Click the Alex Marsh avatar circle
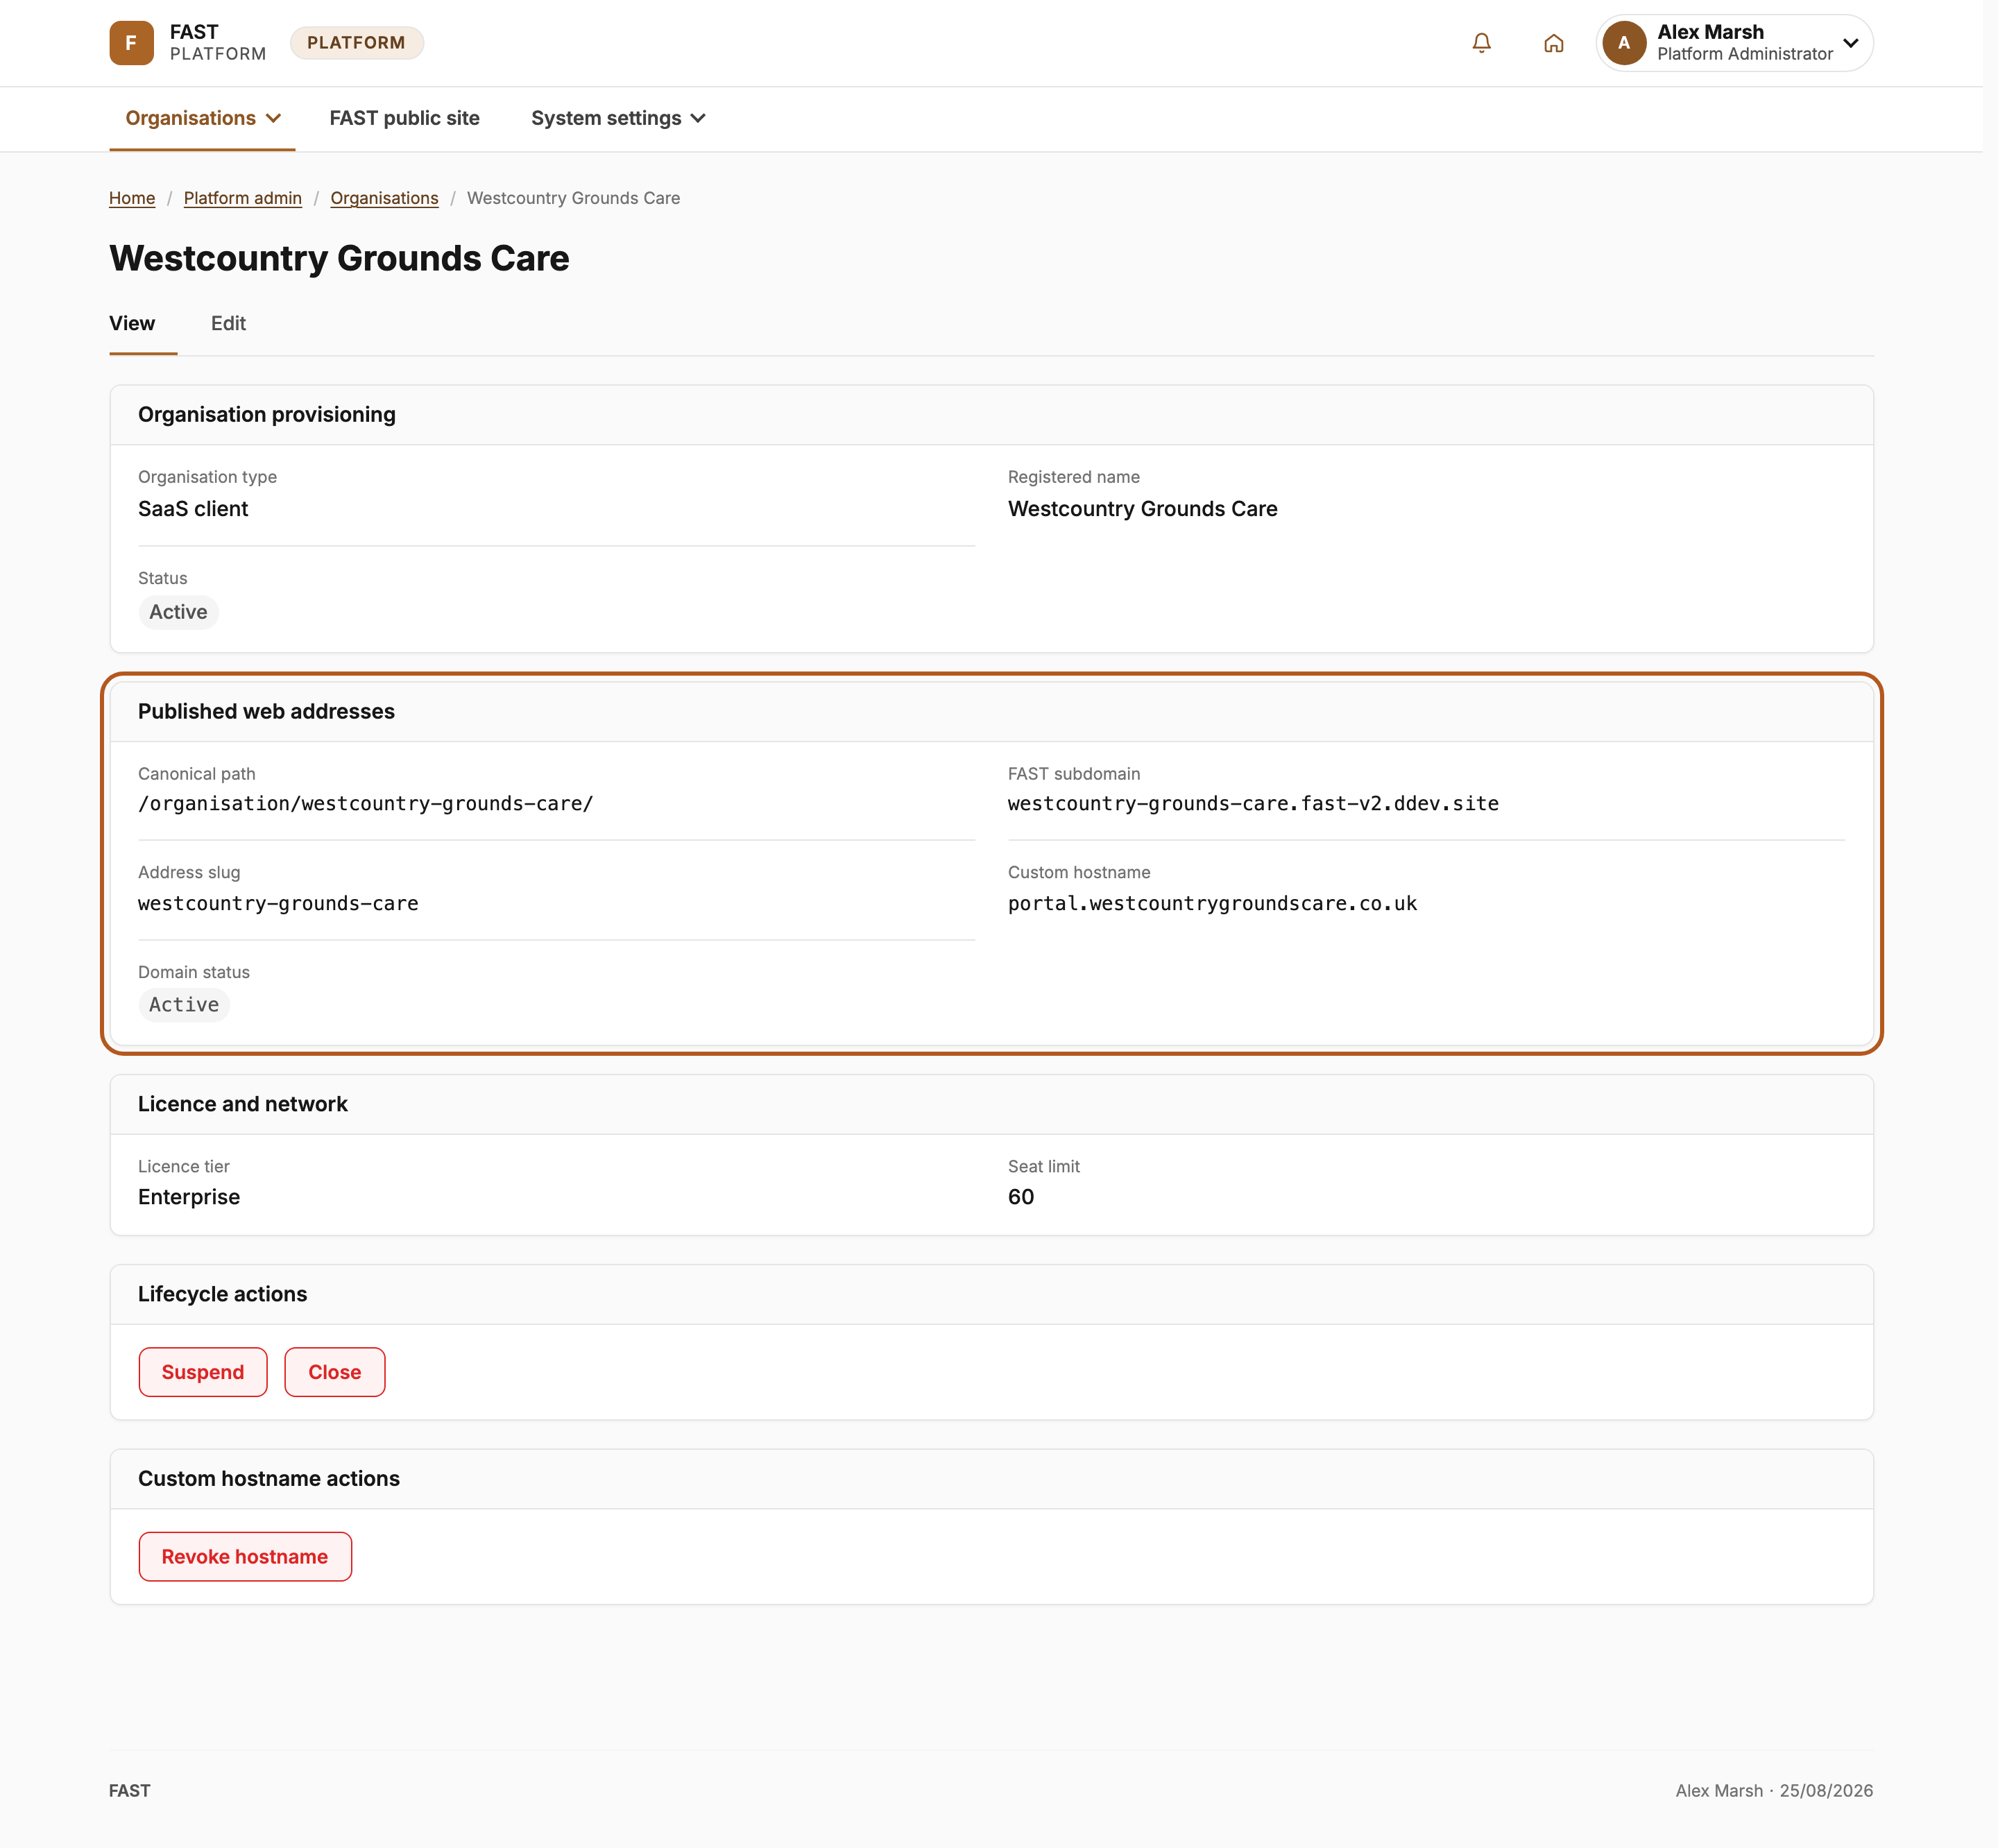Viewport: 1998px width, 1848px height. click(x=1624, y=43)
